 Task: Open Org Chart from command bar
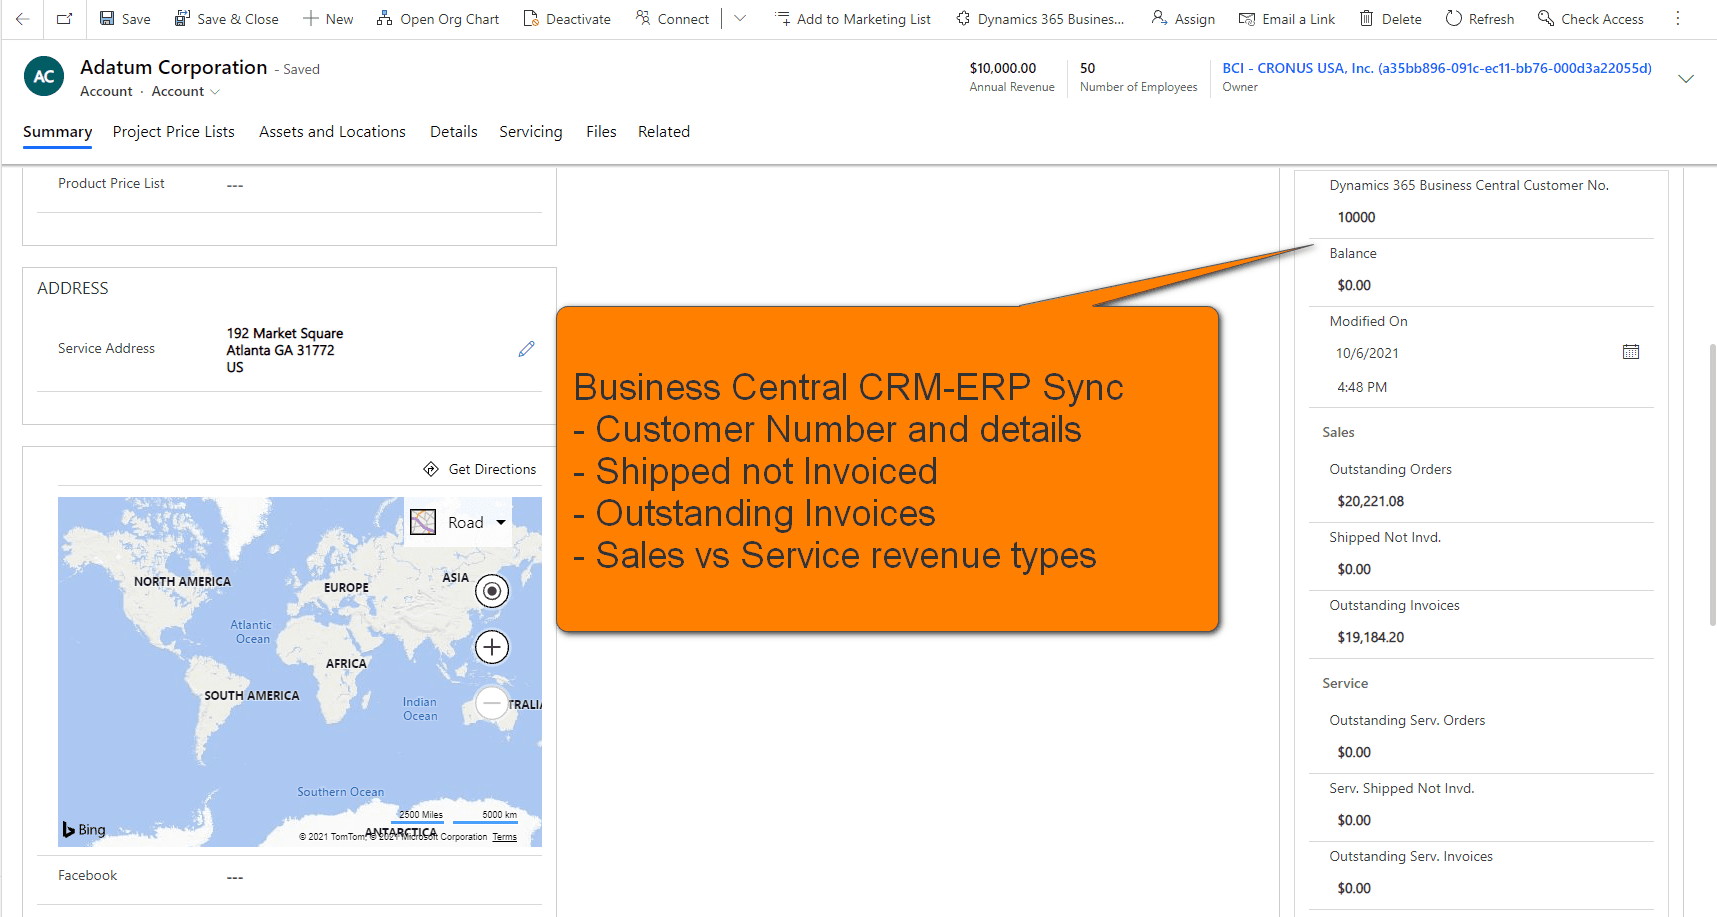point(438,19)
